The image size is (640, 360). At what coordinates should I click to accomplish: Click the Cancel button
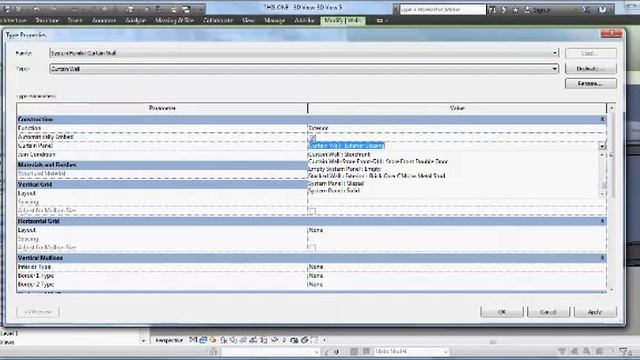click(548, 312)
